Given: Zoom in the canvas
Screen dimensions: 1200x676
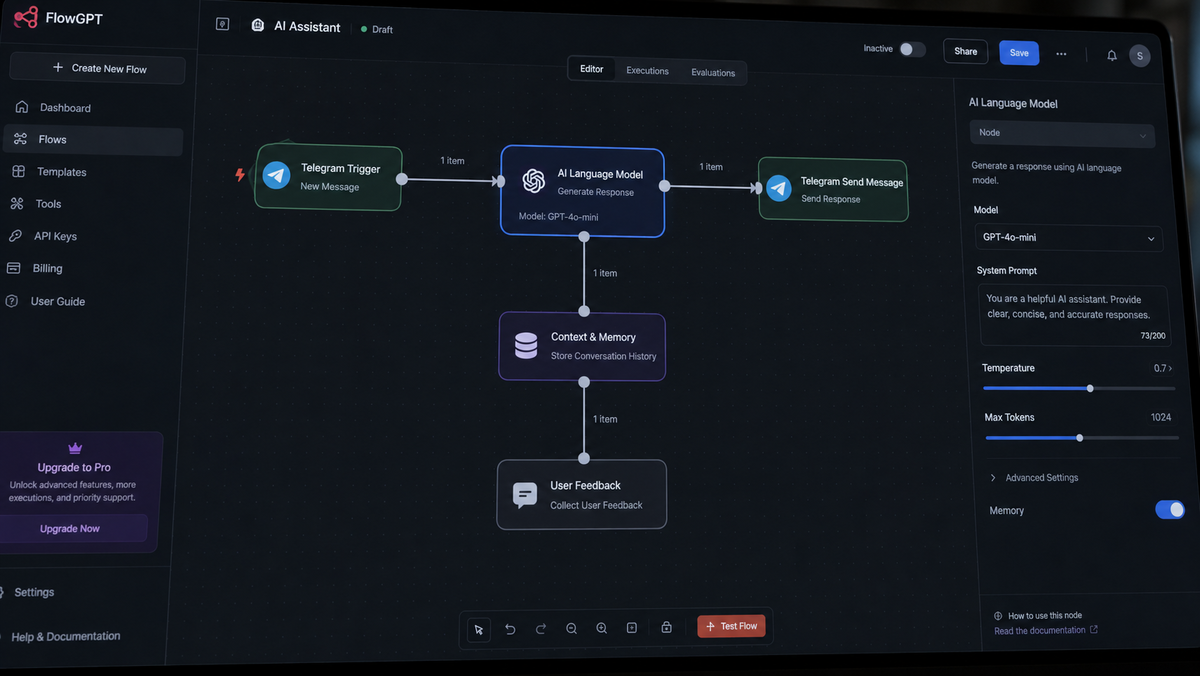Looking at the screenshot, I should point(602,628).
